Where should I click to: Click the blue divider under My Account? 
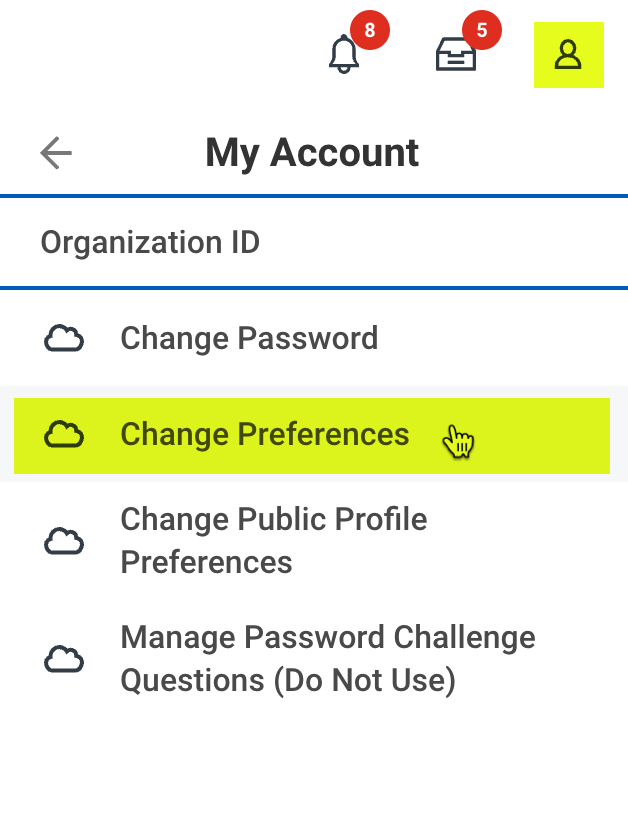click(314, 196)
